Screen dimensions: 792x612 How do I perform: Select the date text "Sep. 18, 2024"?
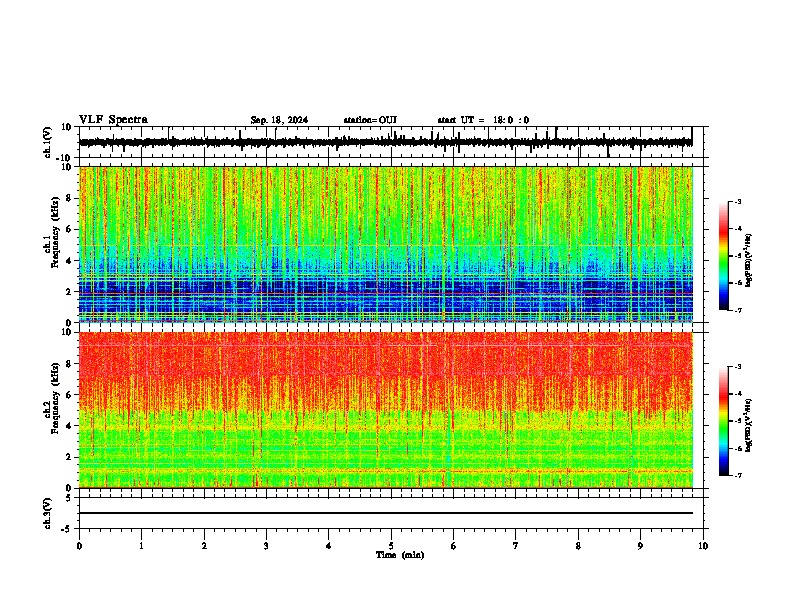(x=279, y=120)
